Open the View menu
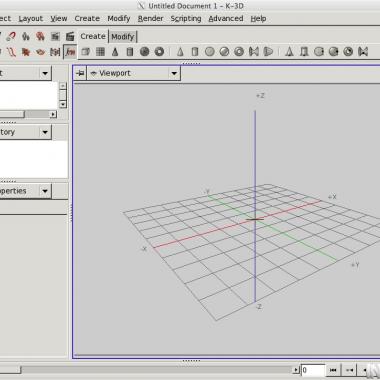380x380 pixels. tap(59, 19)
